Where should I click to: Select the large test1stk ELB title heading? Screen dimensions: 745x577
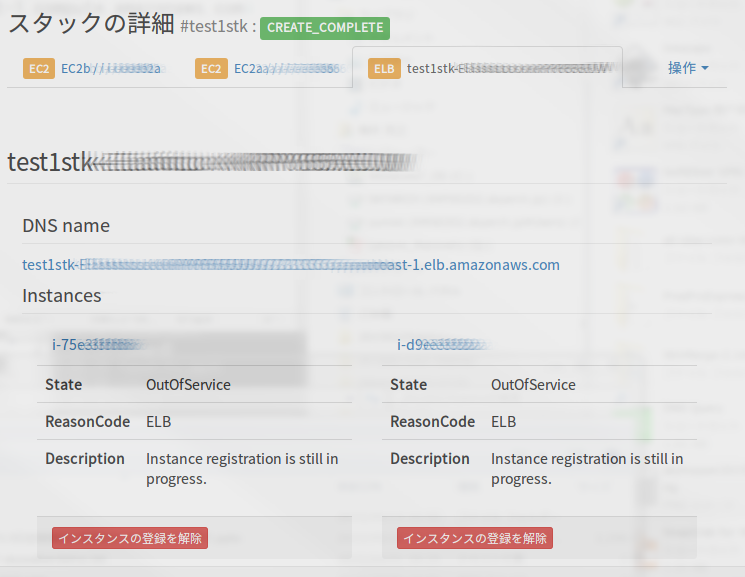(211, 162)
